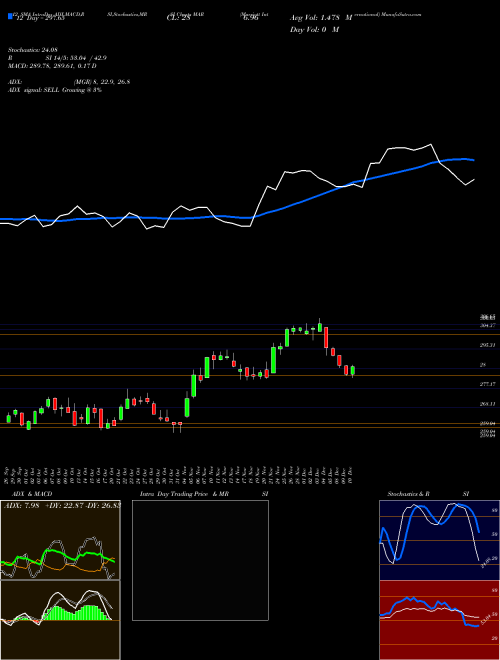The width and height of the screenshot is (500, 660).
Task: Open the MACD histogram thumbnail chart
Action: pos(60,620)
